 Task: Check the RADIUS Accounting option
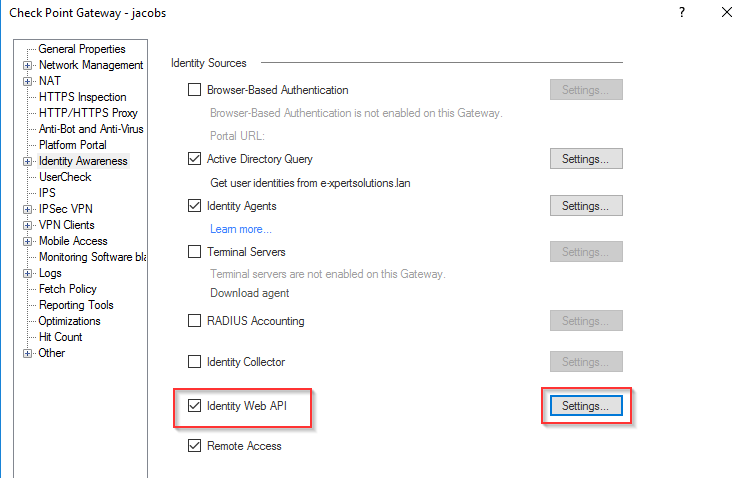point(195,321)
